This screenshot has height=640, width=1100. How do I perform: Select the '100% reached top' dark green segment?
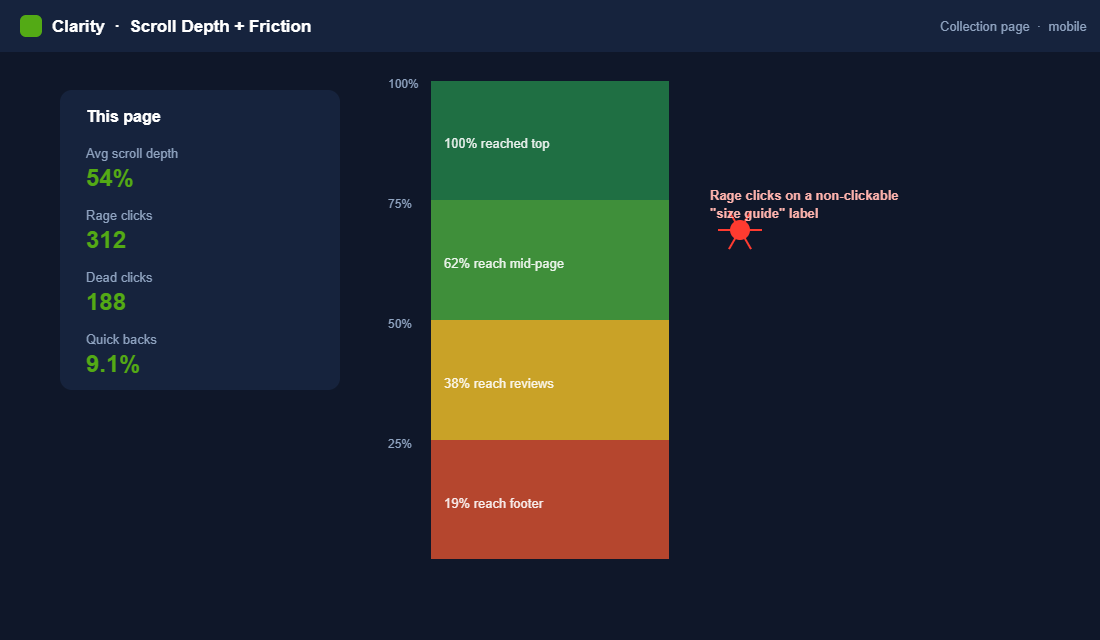coord(549,140)
